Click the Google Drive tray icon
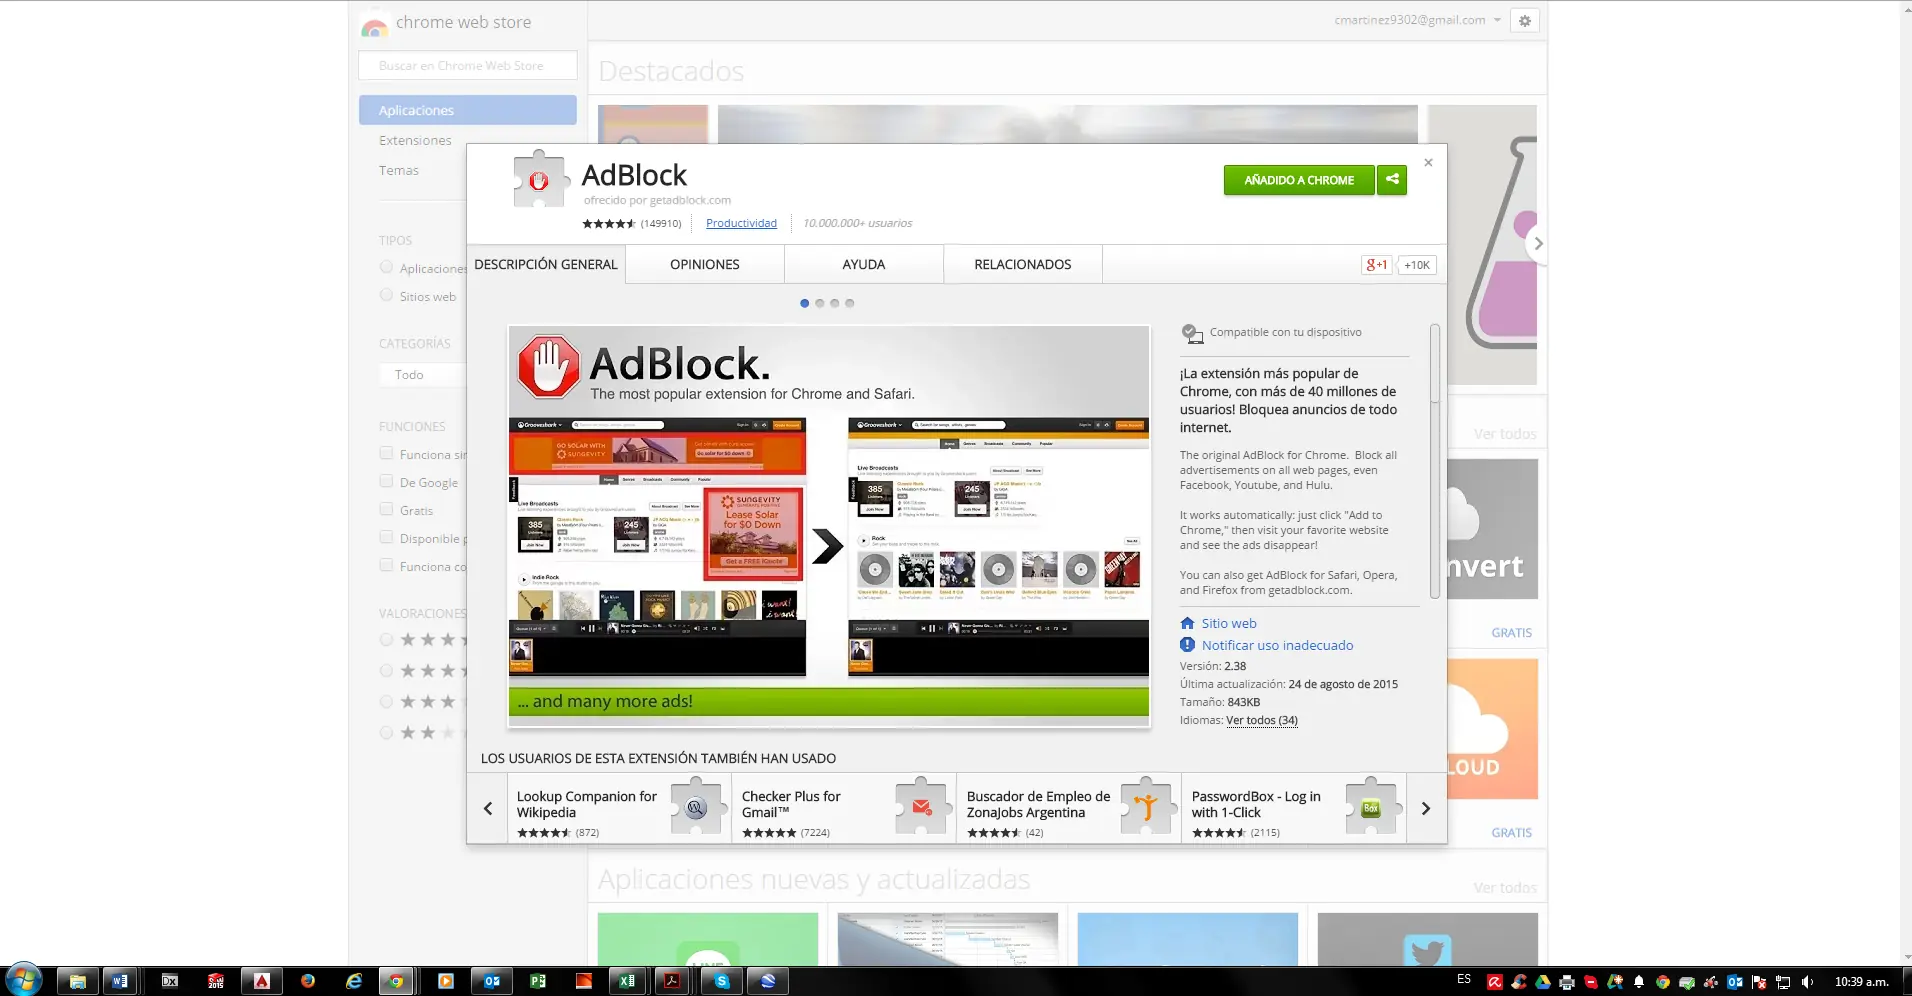 click(1543, 982)
